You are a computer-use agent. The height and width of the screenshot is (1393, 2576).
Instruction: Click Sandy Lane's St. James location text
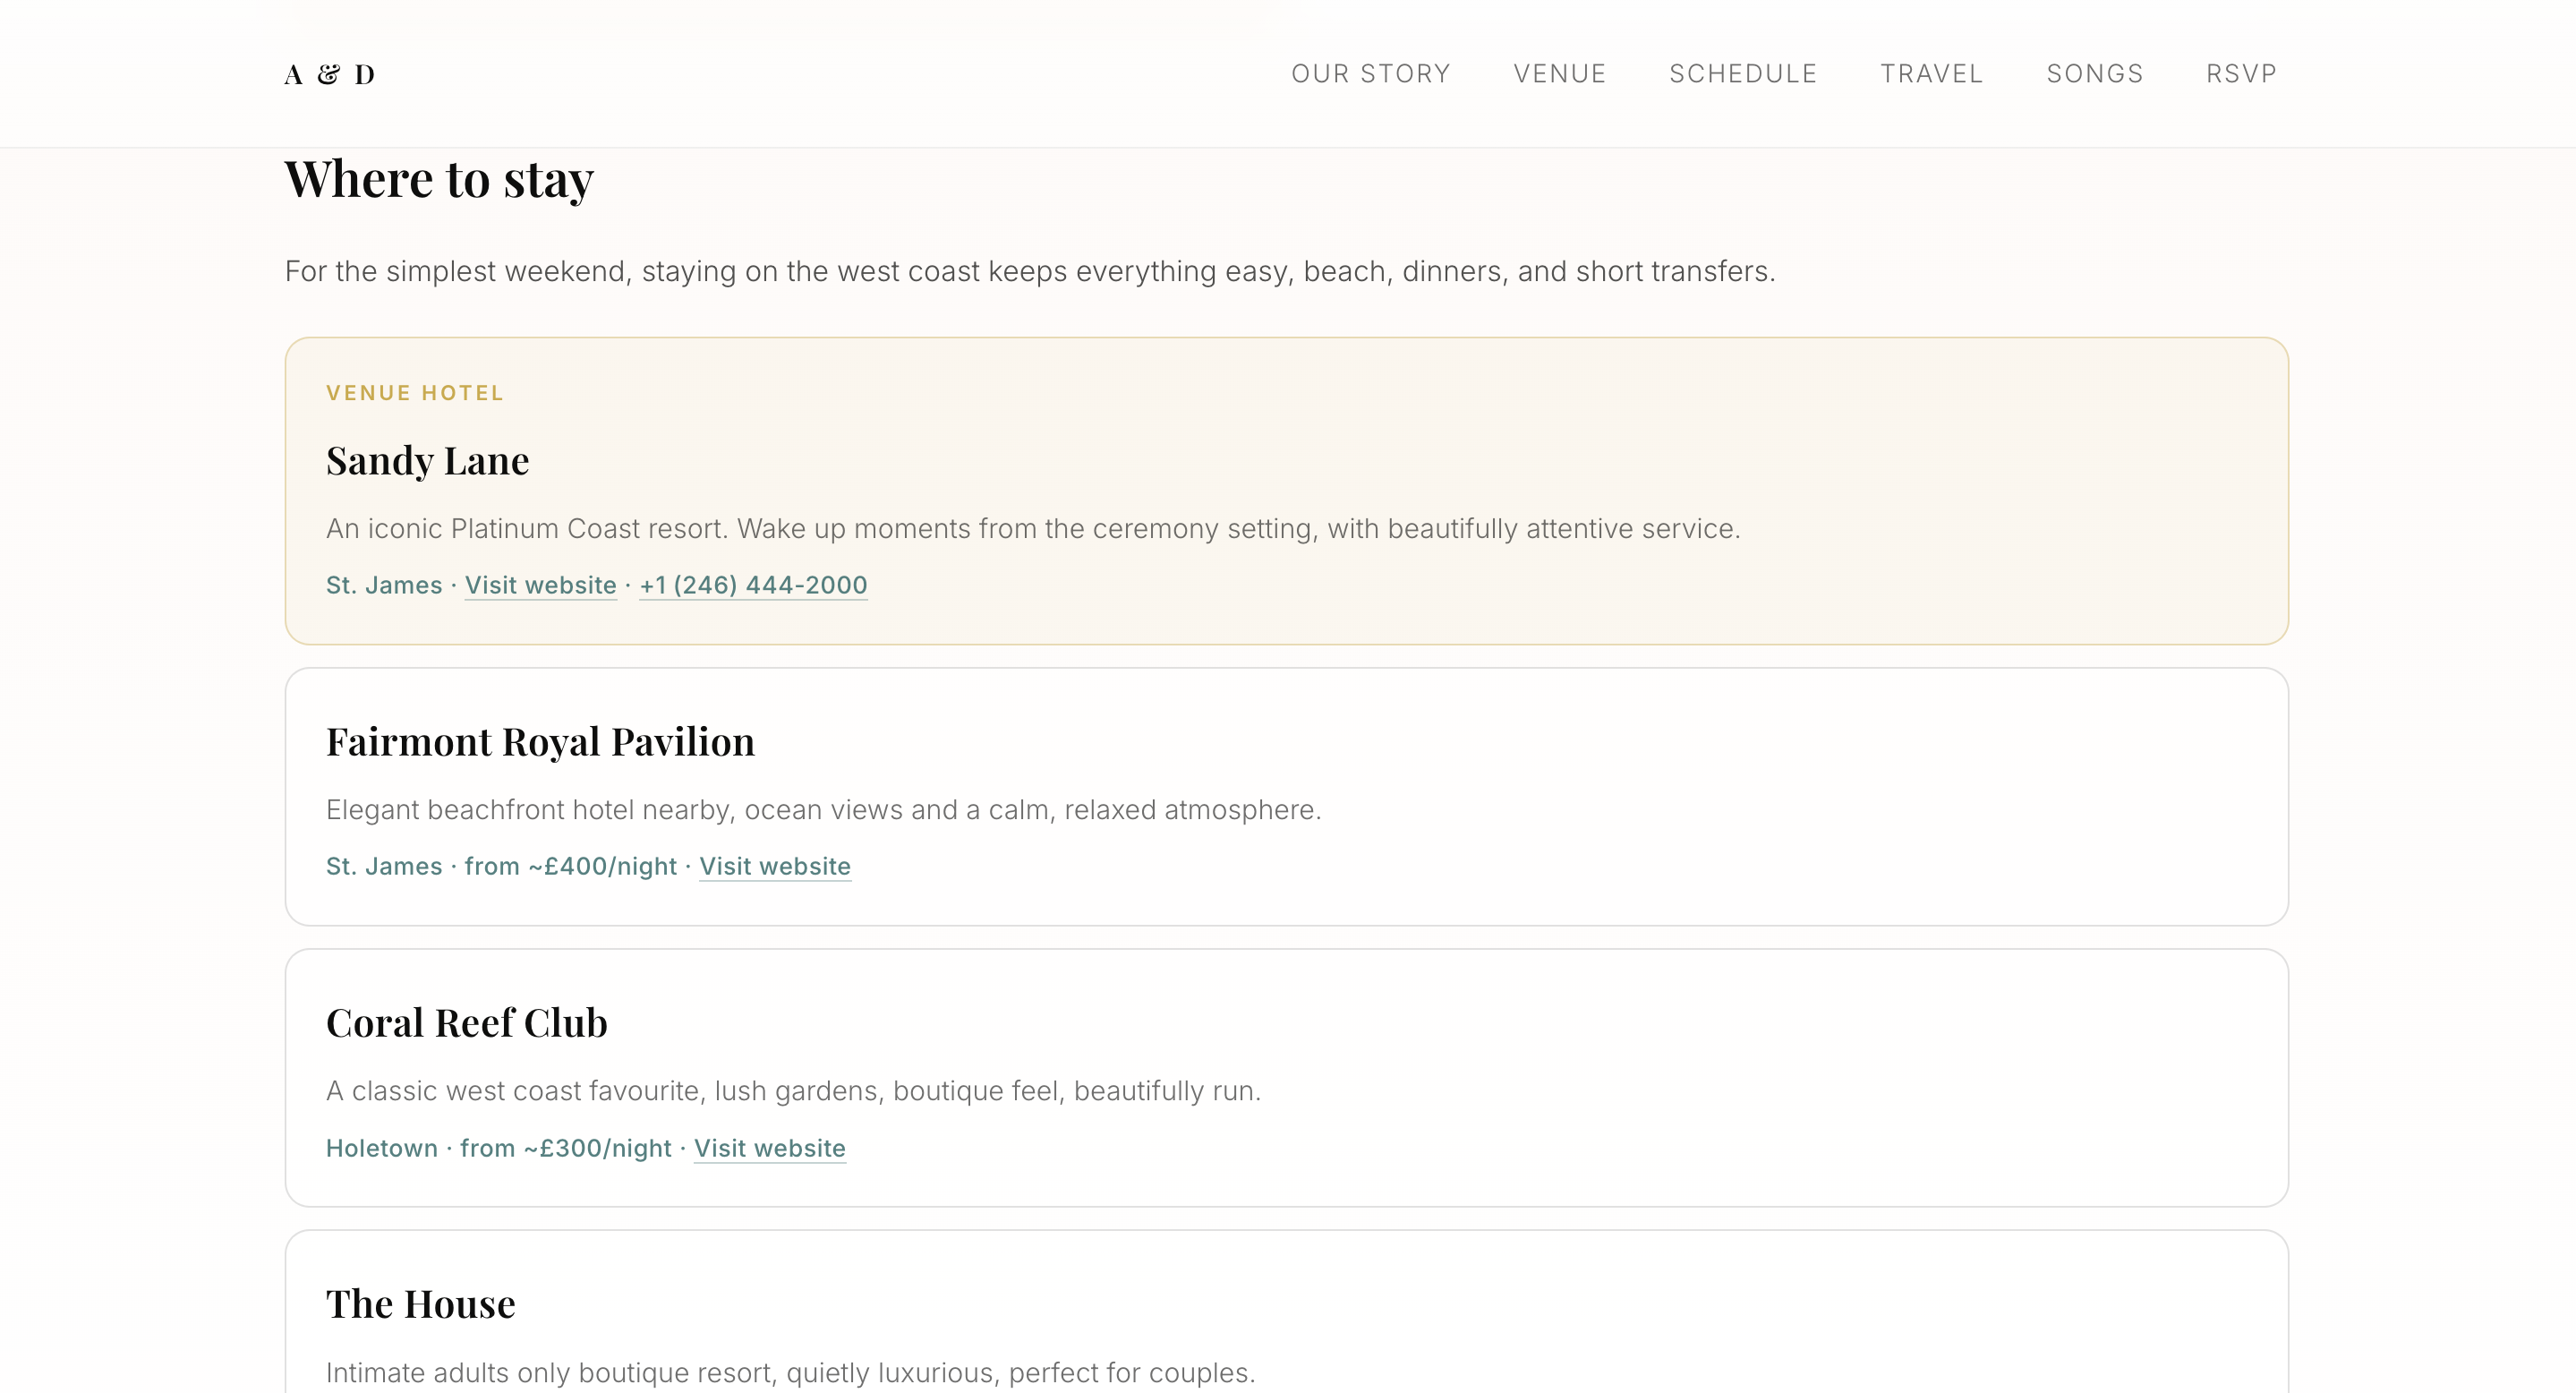[x=384, y=585]
